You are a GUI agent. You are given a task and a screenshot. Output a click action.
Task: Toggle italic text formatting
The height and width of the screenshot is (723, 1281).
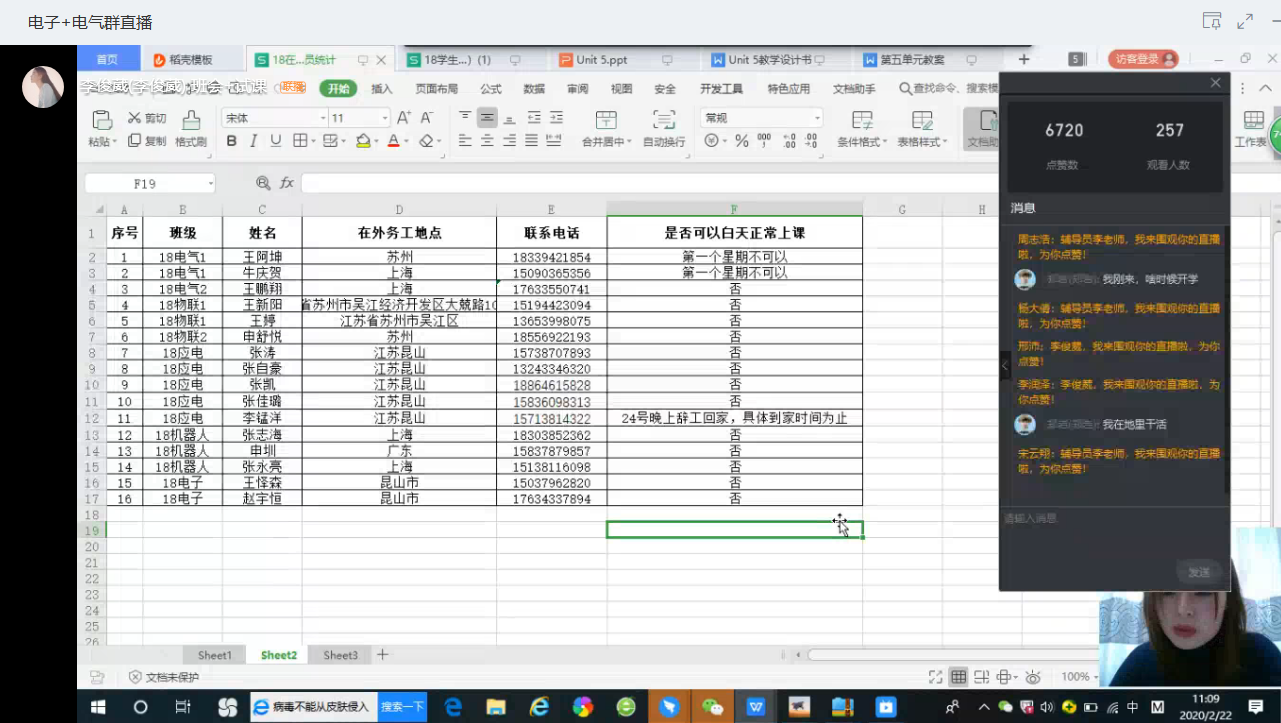pyautogui.click(x=254, y=141)
